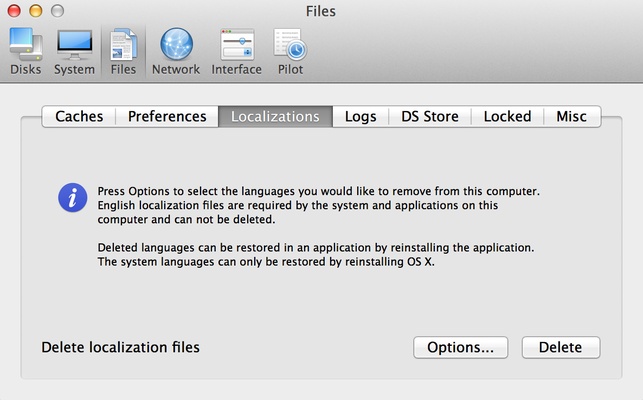This screenshot has height=400, width=643.
Task: Open the Preferences tab
Action: [x=167, y=116]
